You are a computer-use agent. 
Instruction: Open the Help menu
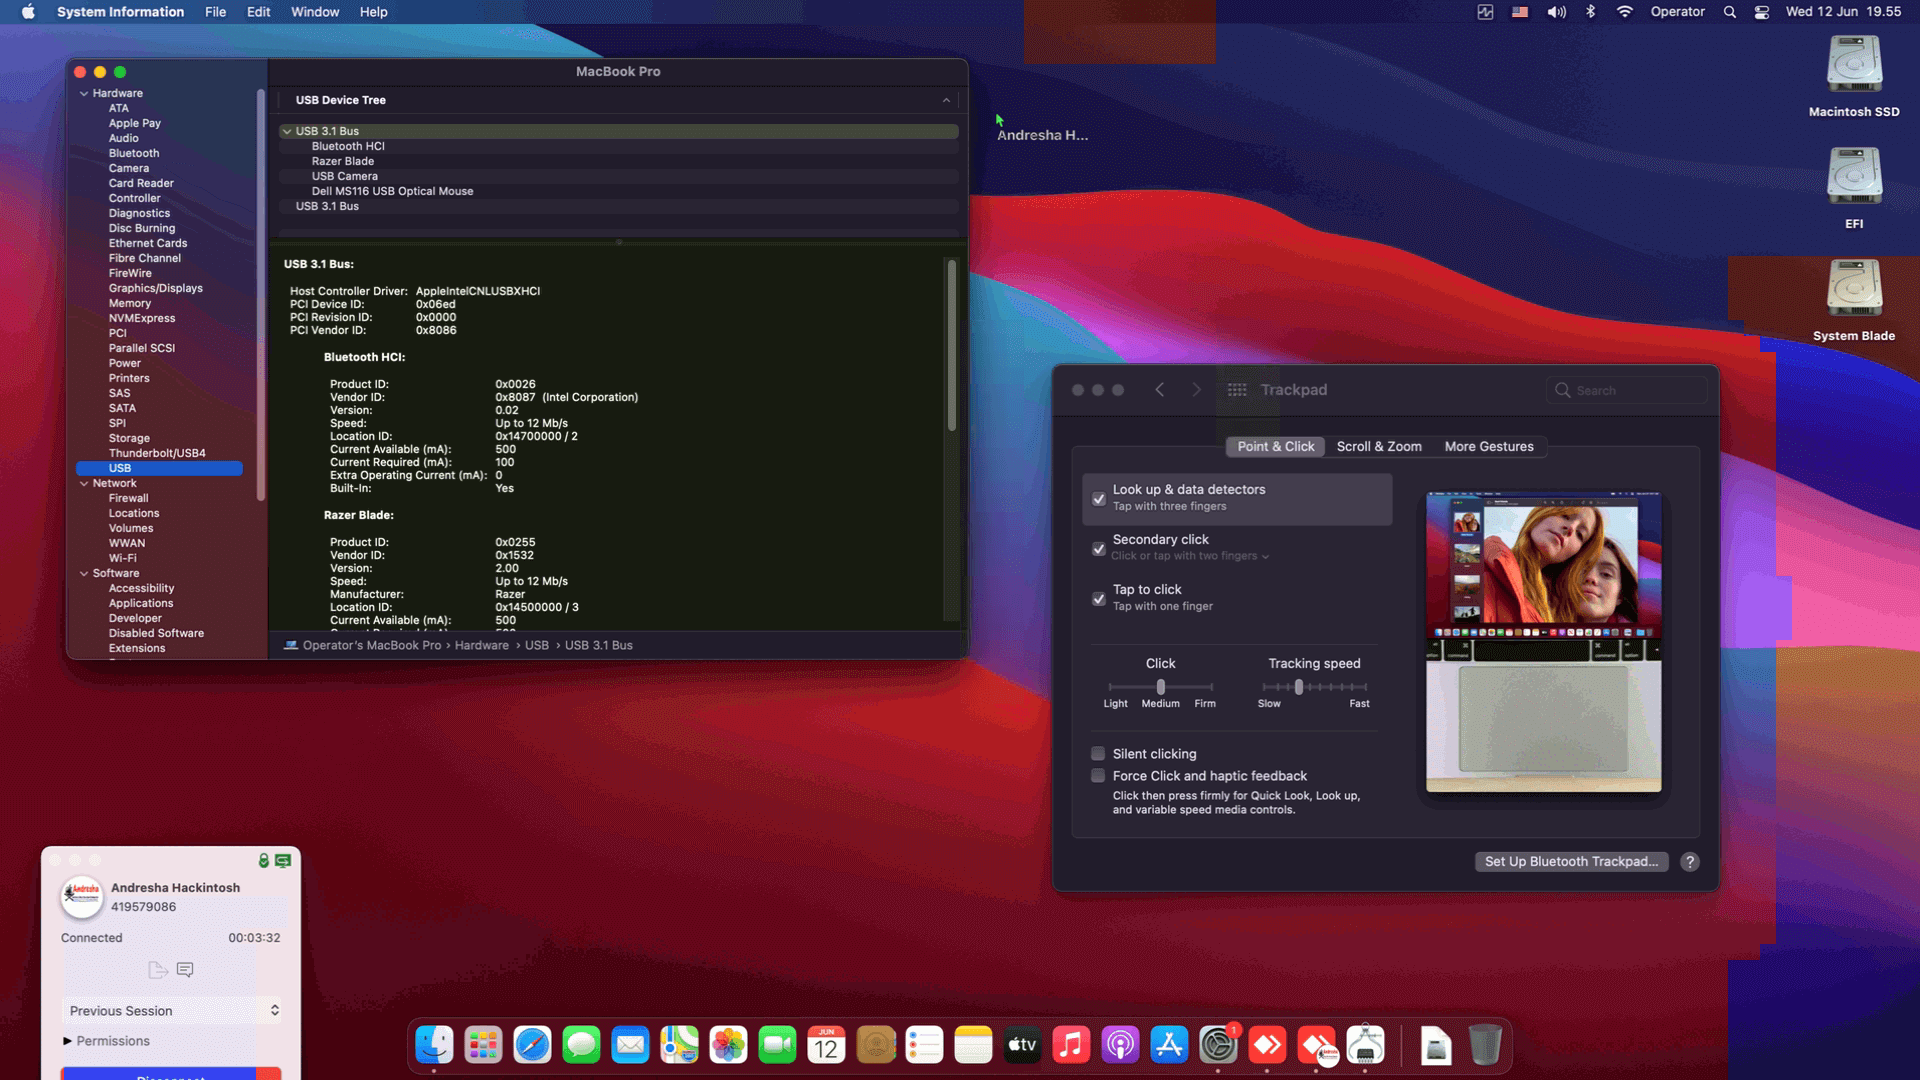tap(373, 12)
